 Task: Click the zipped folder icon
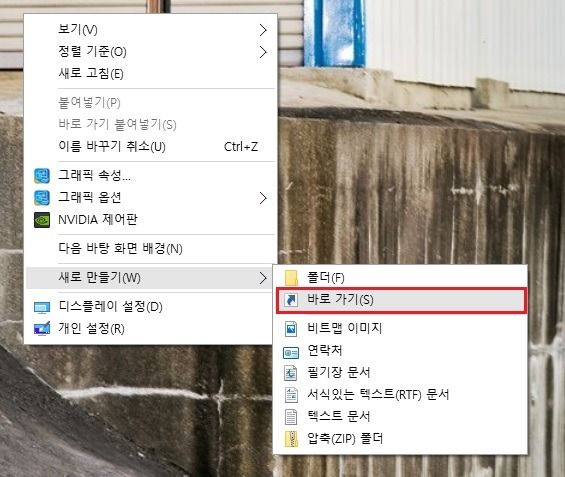[291, 439]
